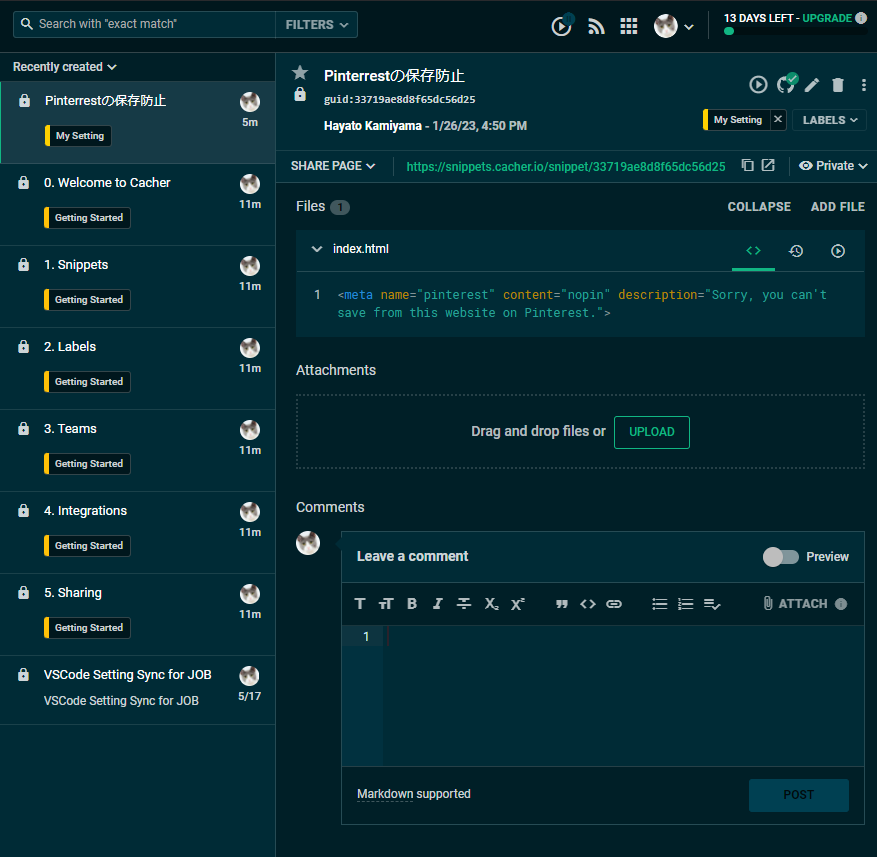Collapse the index.html file chevron

(317, 249)
